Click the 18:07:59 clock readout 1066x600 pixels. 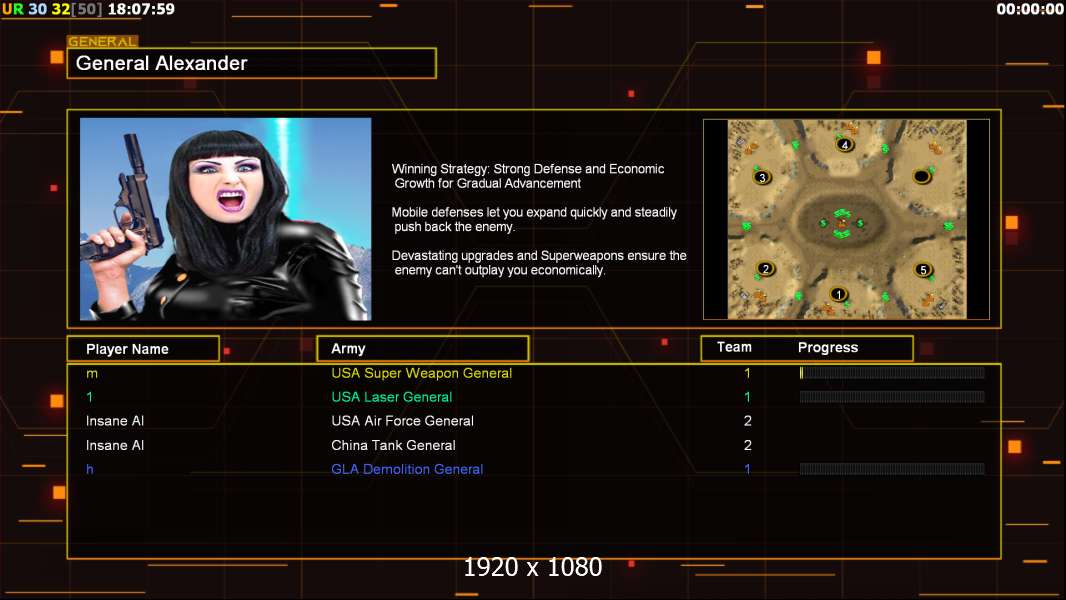click(141, 10)
